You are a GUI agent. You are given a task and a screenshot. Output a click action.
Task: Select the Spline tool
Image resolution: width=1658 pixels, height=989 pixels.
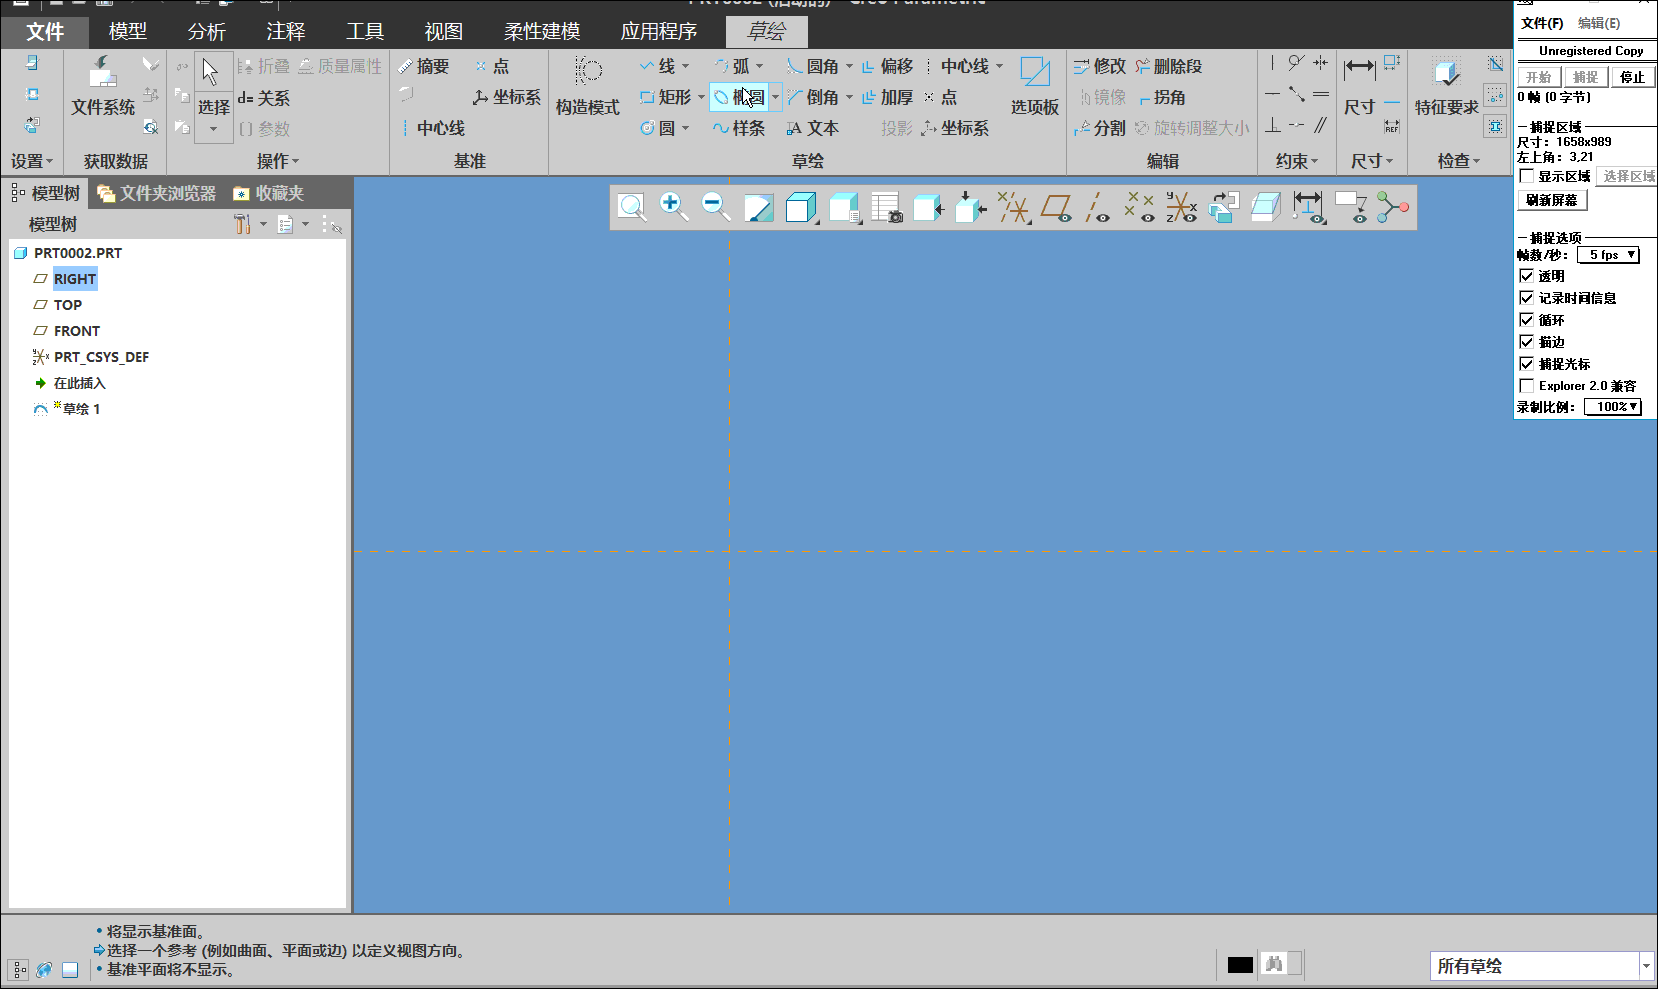pos(739,128)
